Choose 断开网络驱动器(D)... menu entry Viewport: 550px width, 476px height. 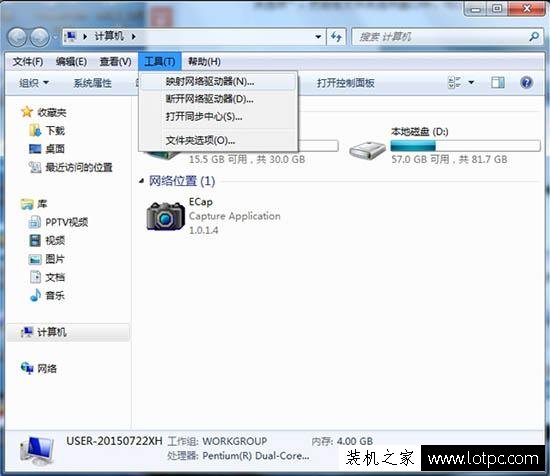coord(218,99)
